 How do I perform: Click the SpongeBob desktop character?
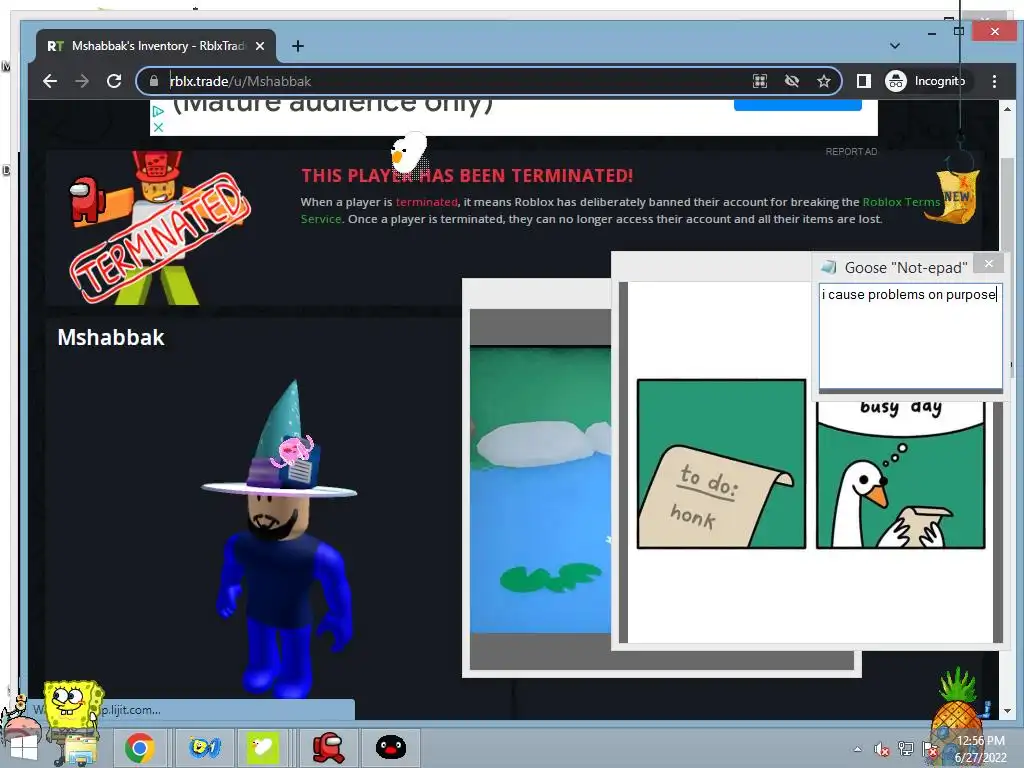72,709
